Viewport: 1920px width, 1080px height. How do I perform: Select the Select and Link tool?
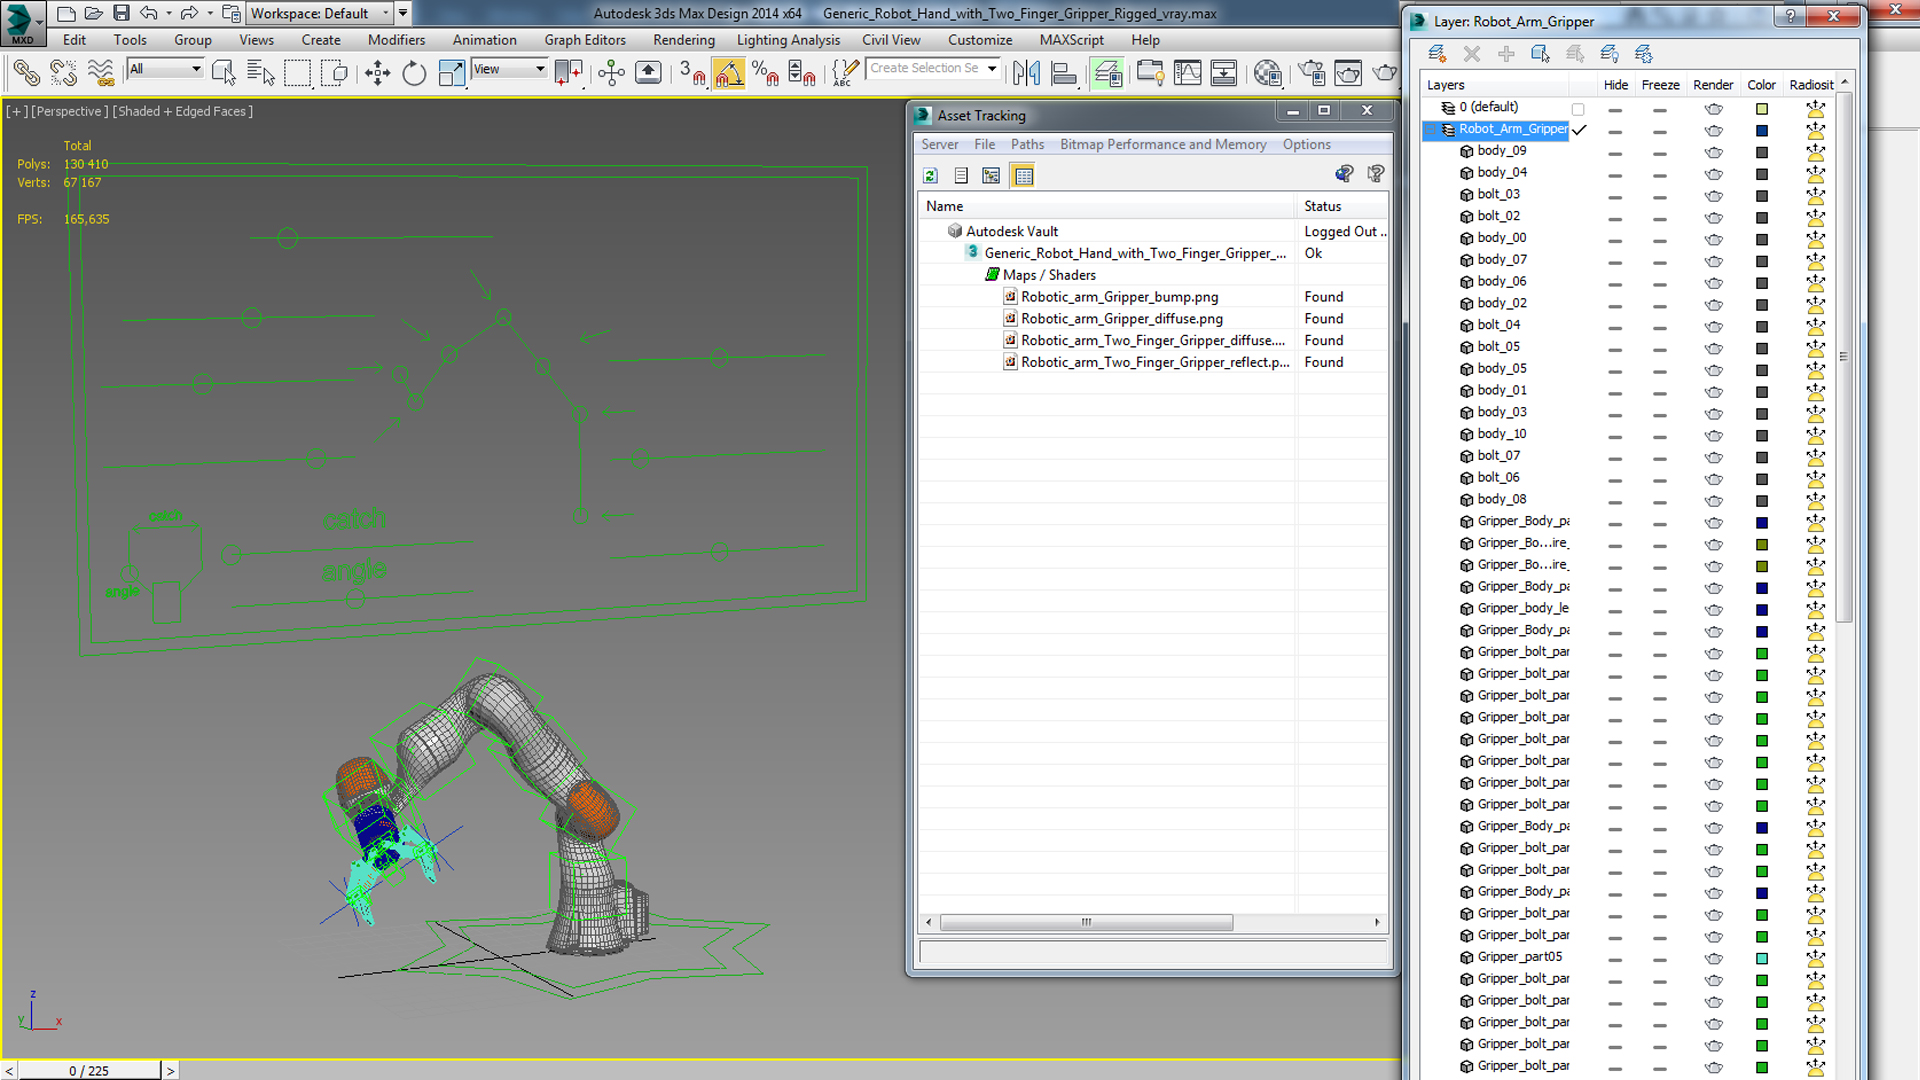click(27, 72)
